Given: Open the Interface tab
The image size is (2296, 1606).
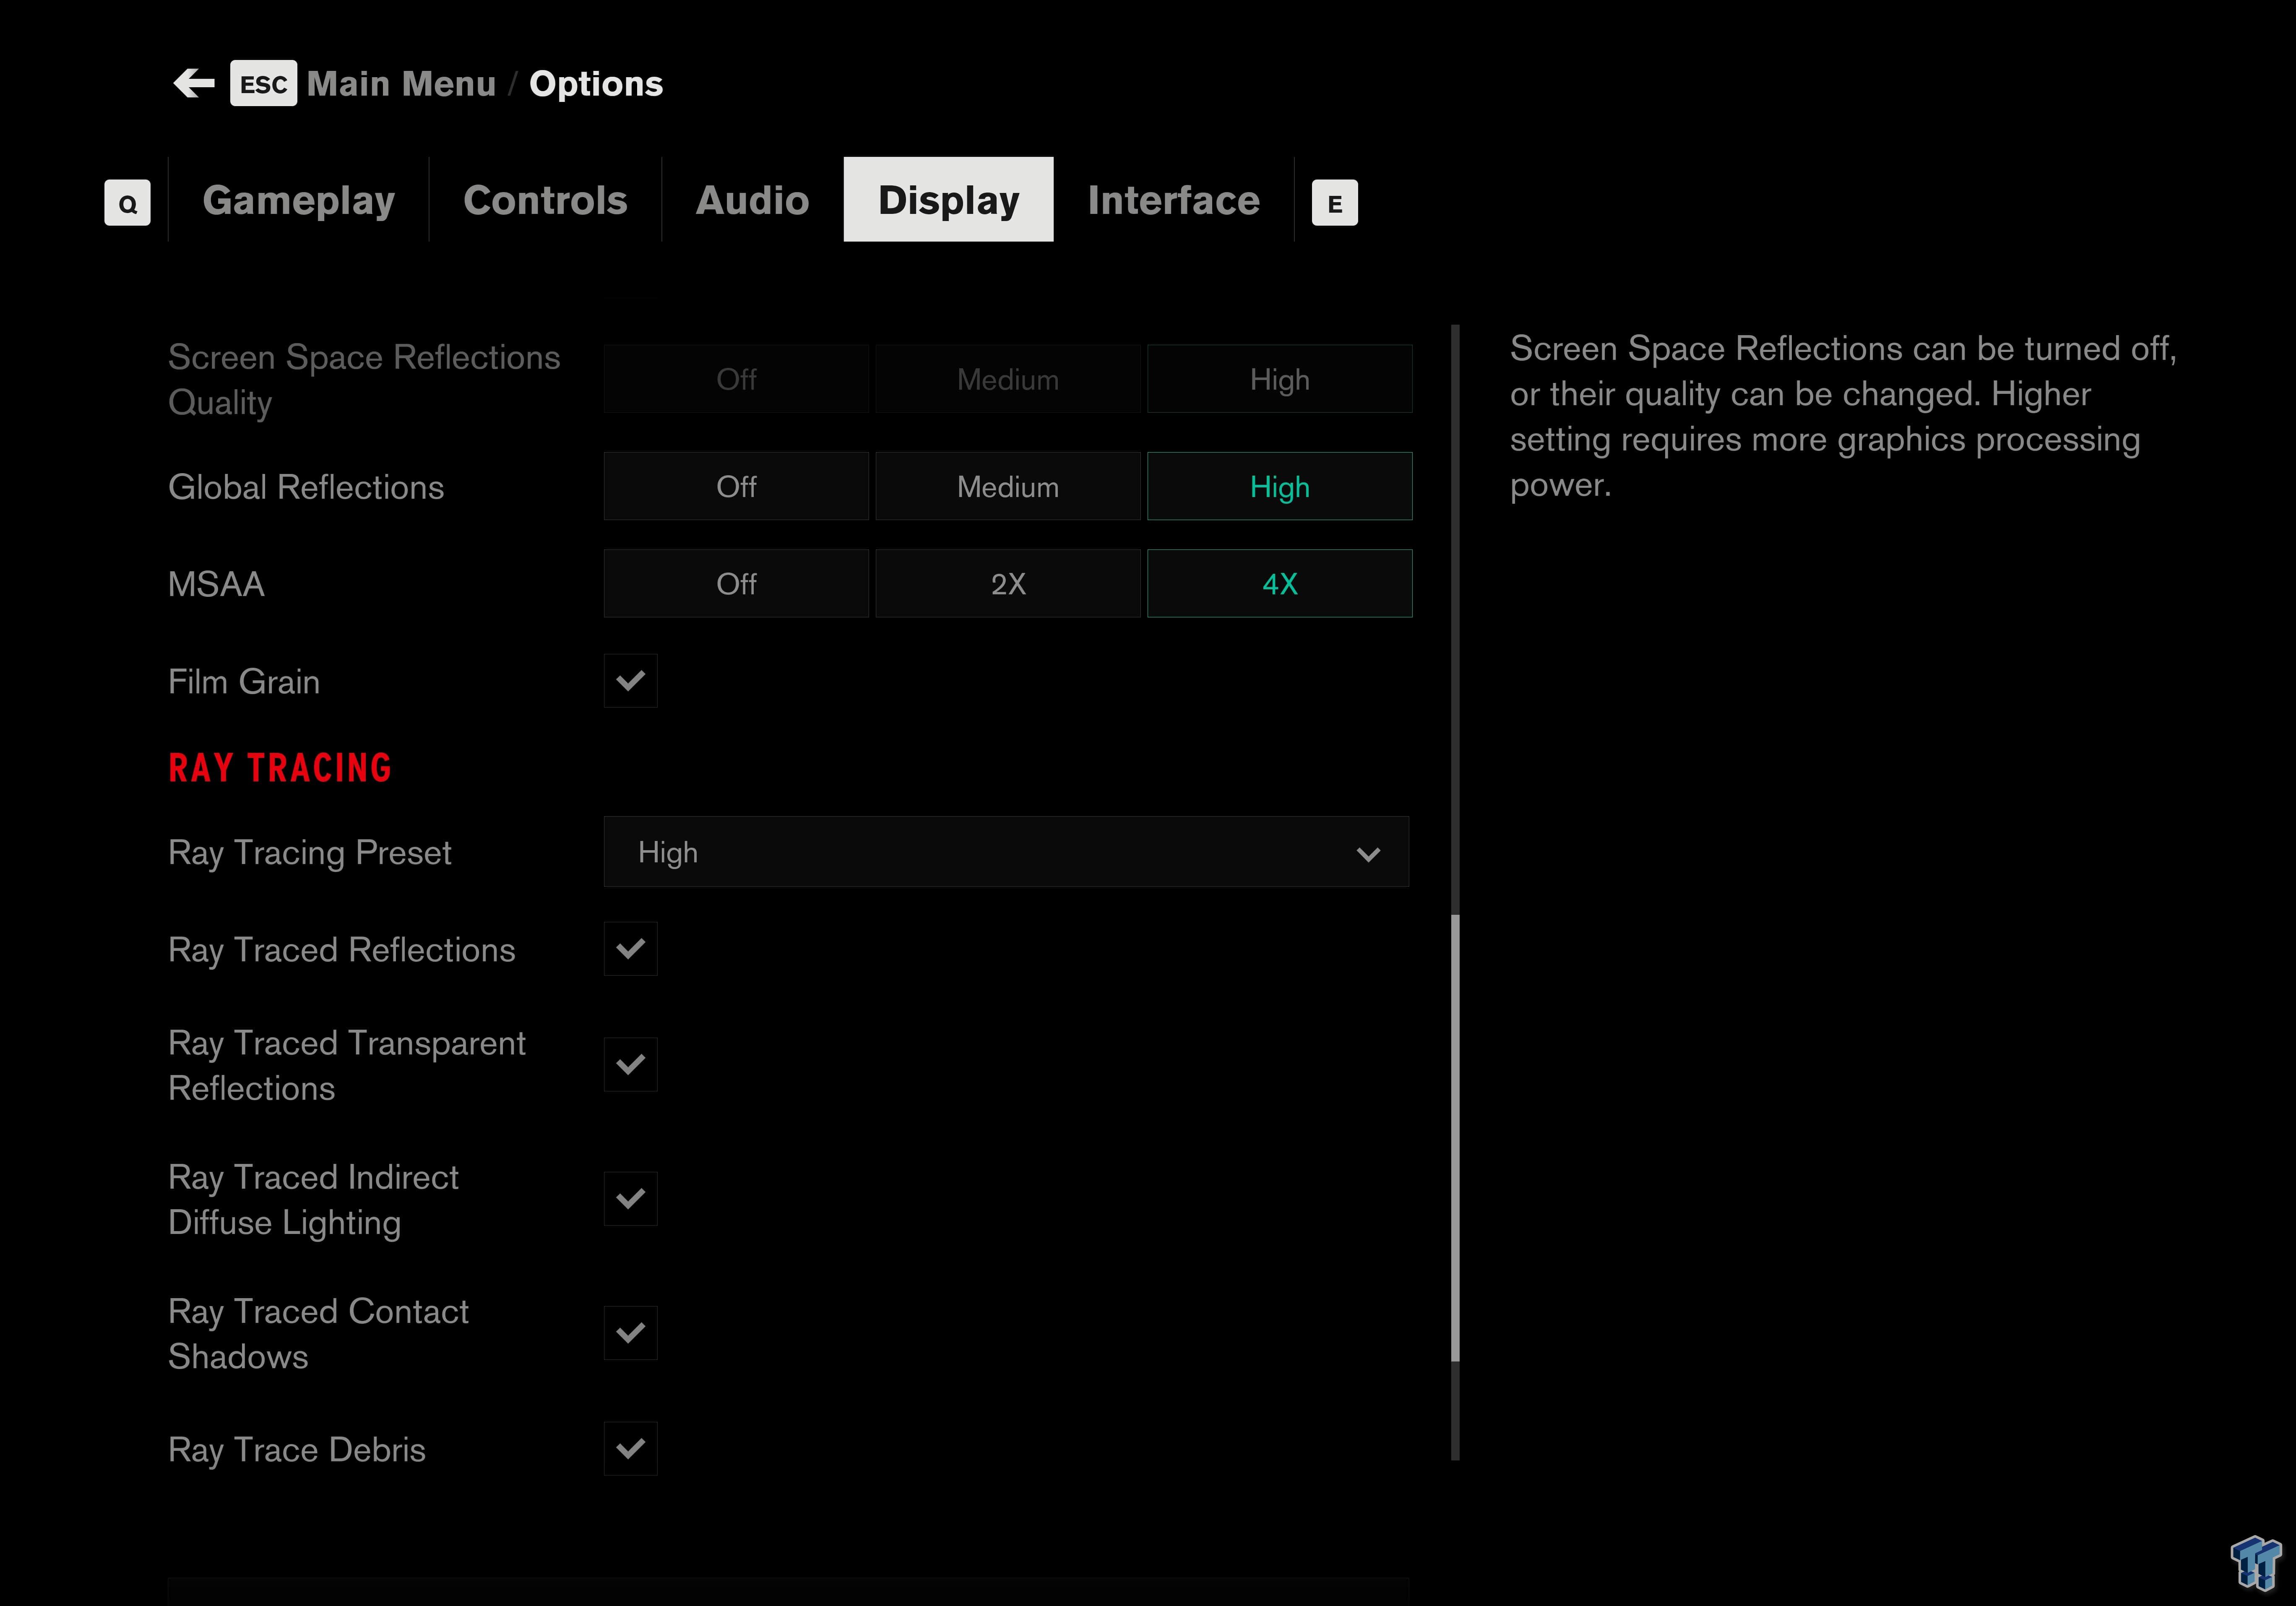Looking at the screenshot, I should (1173, 200).
